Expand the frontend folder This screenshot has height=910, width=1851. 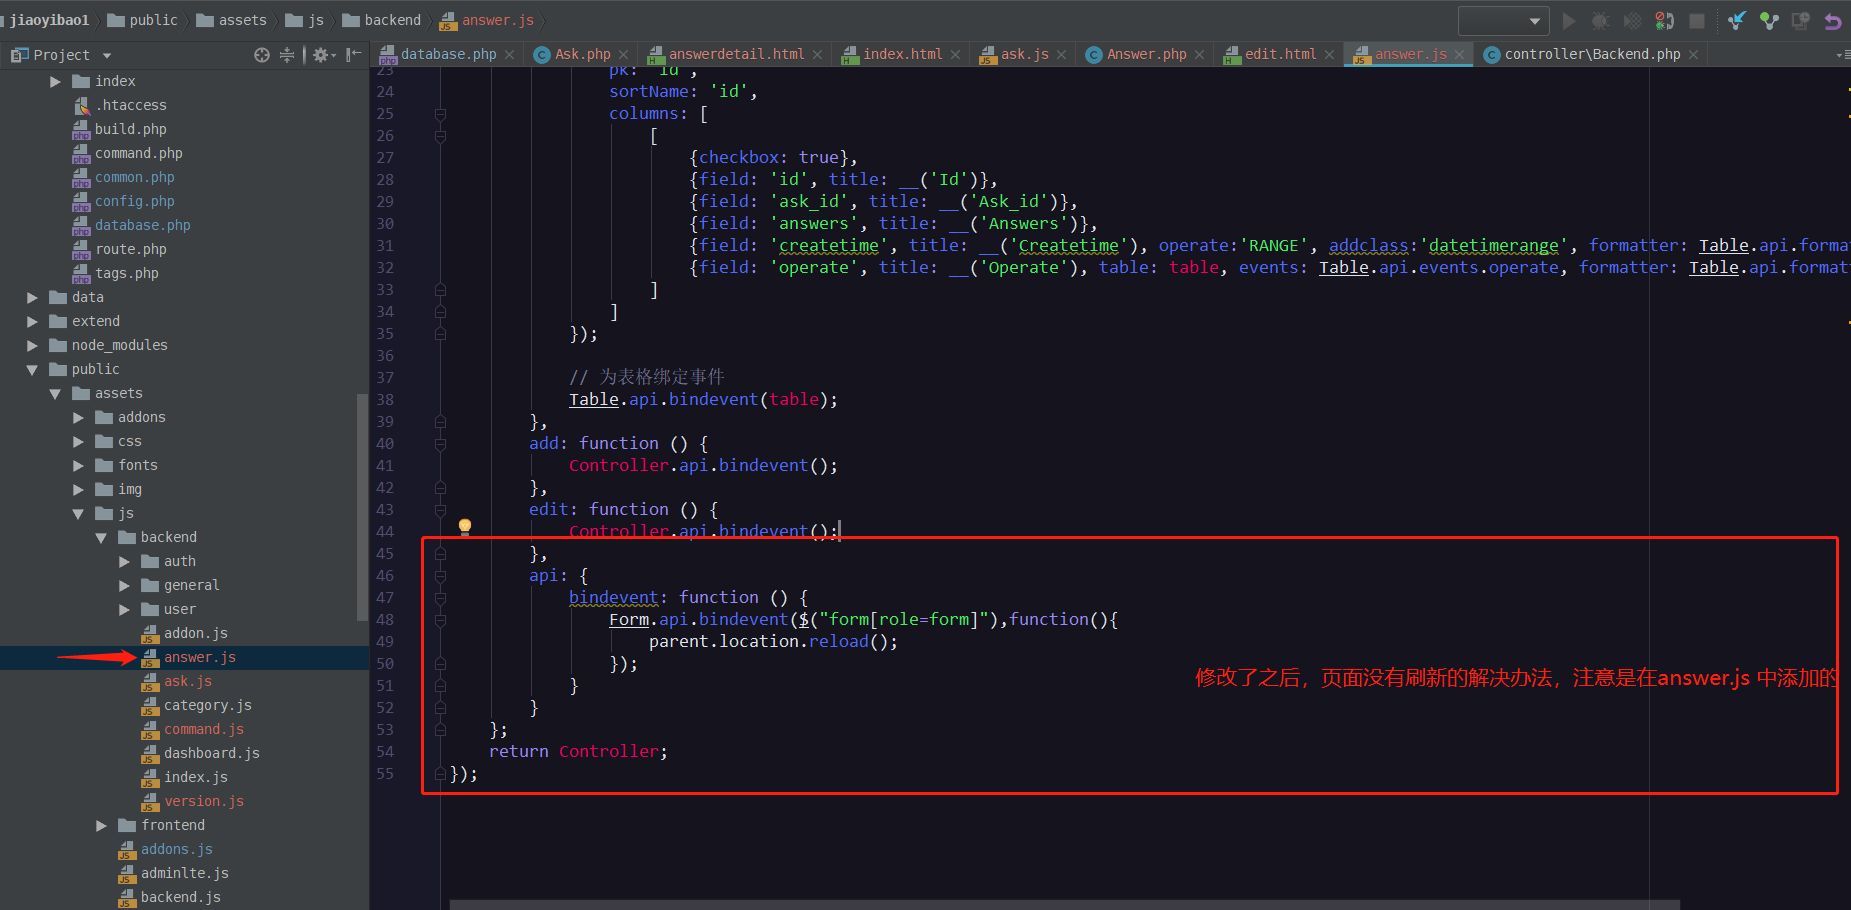(x=101, y=826)
